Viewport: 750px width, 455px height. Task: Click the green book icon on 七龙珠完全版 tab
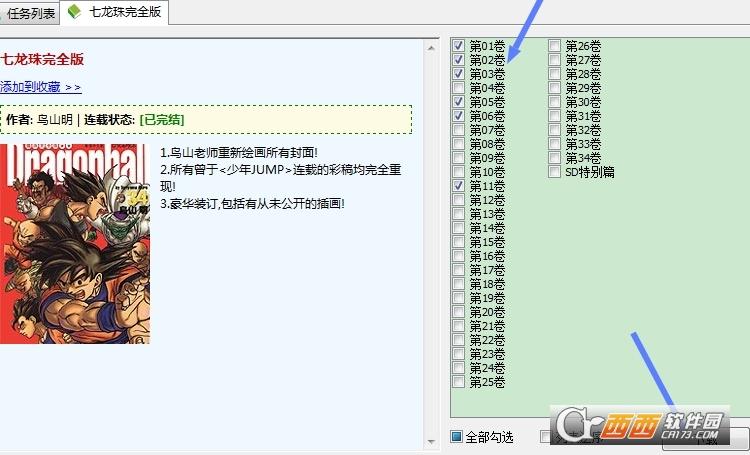(x=74, y=11)
